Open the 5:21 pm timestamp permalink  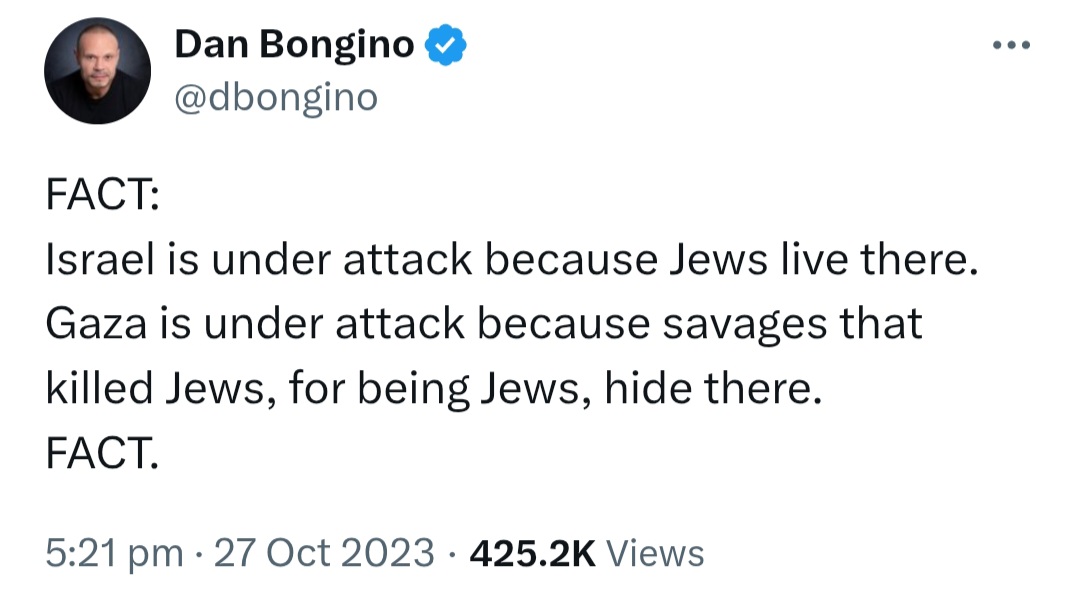(114, 553)
